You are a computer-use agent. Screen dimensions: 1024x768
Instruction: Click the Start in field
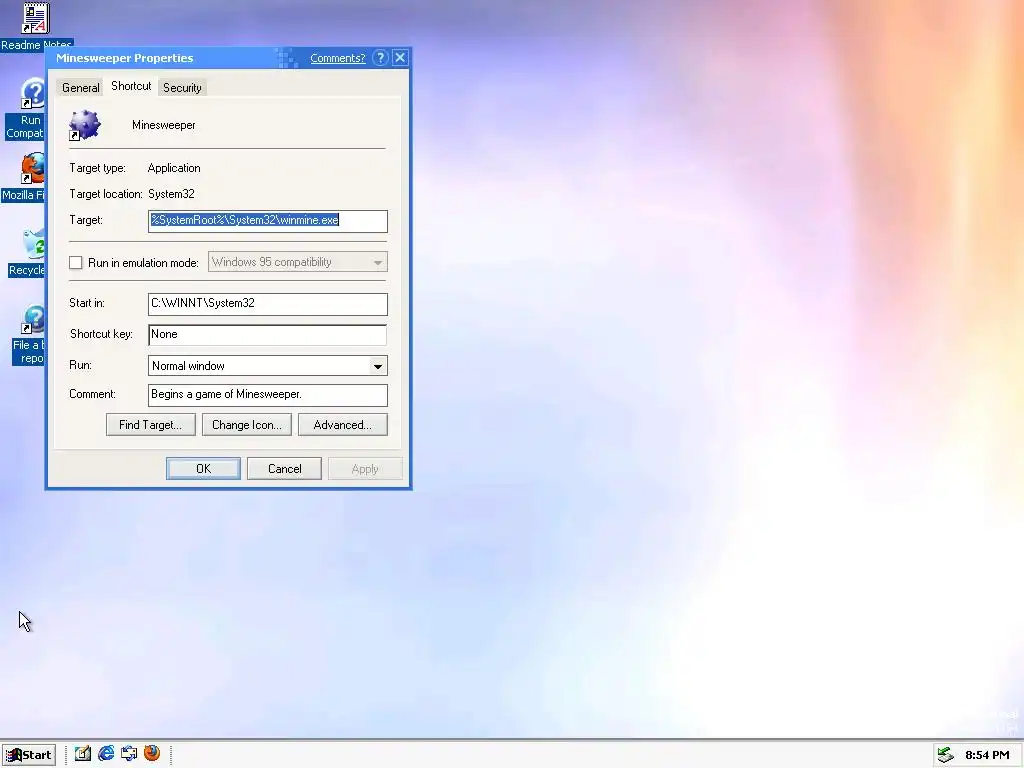pos(268,304)
